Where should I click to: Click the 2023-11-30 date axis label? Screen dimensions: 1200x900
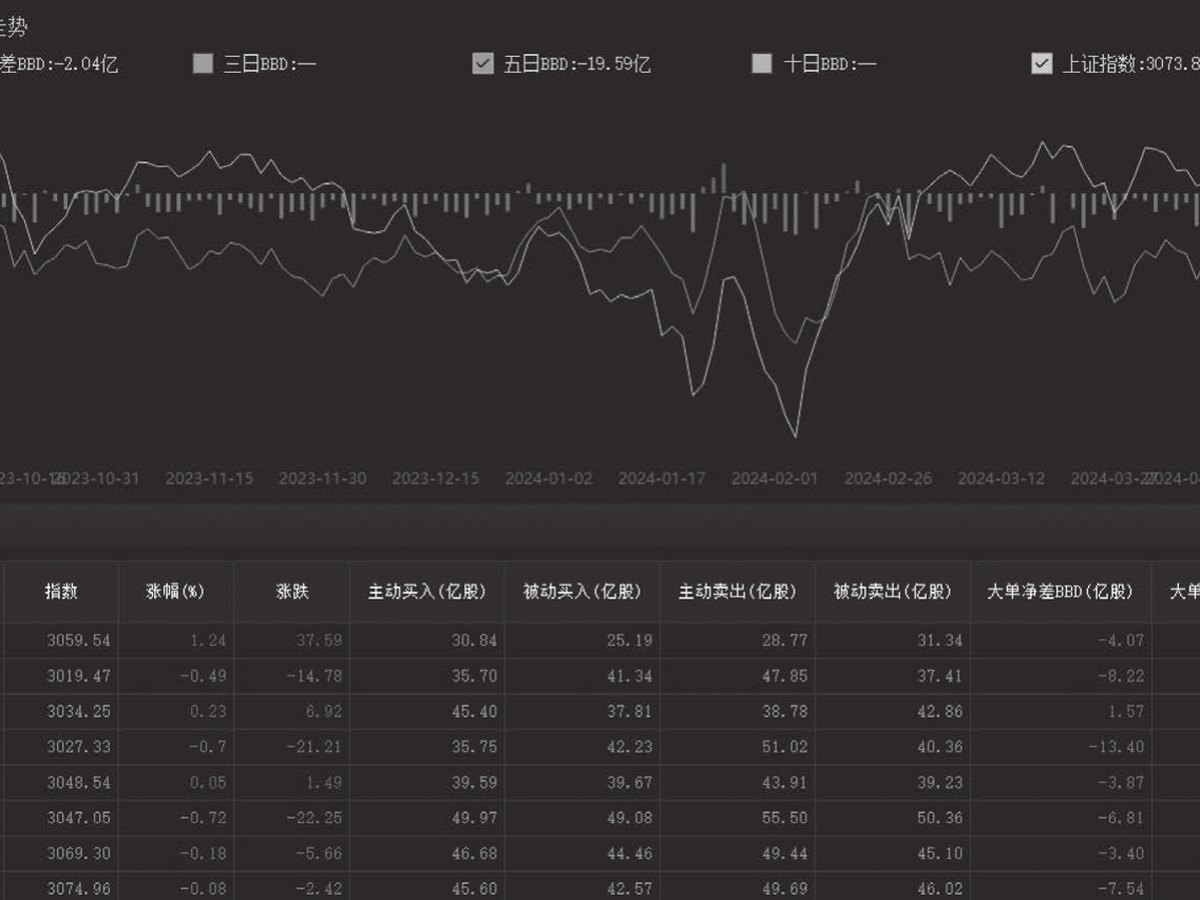(322, 478)
